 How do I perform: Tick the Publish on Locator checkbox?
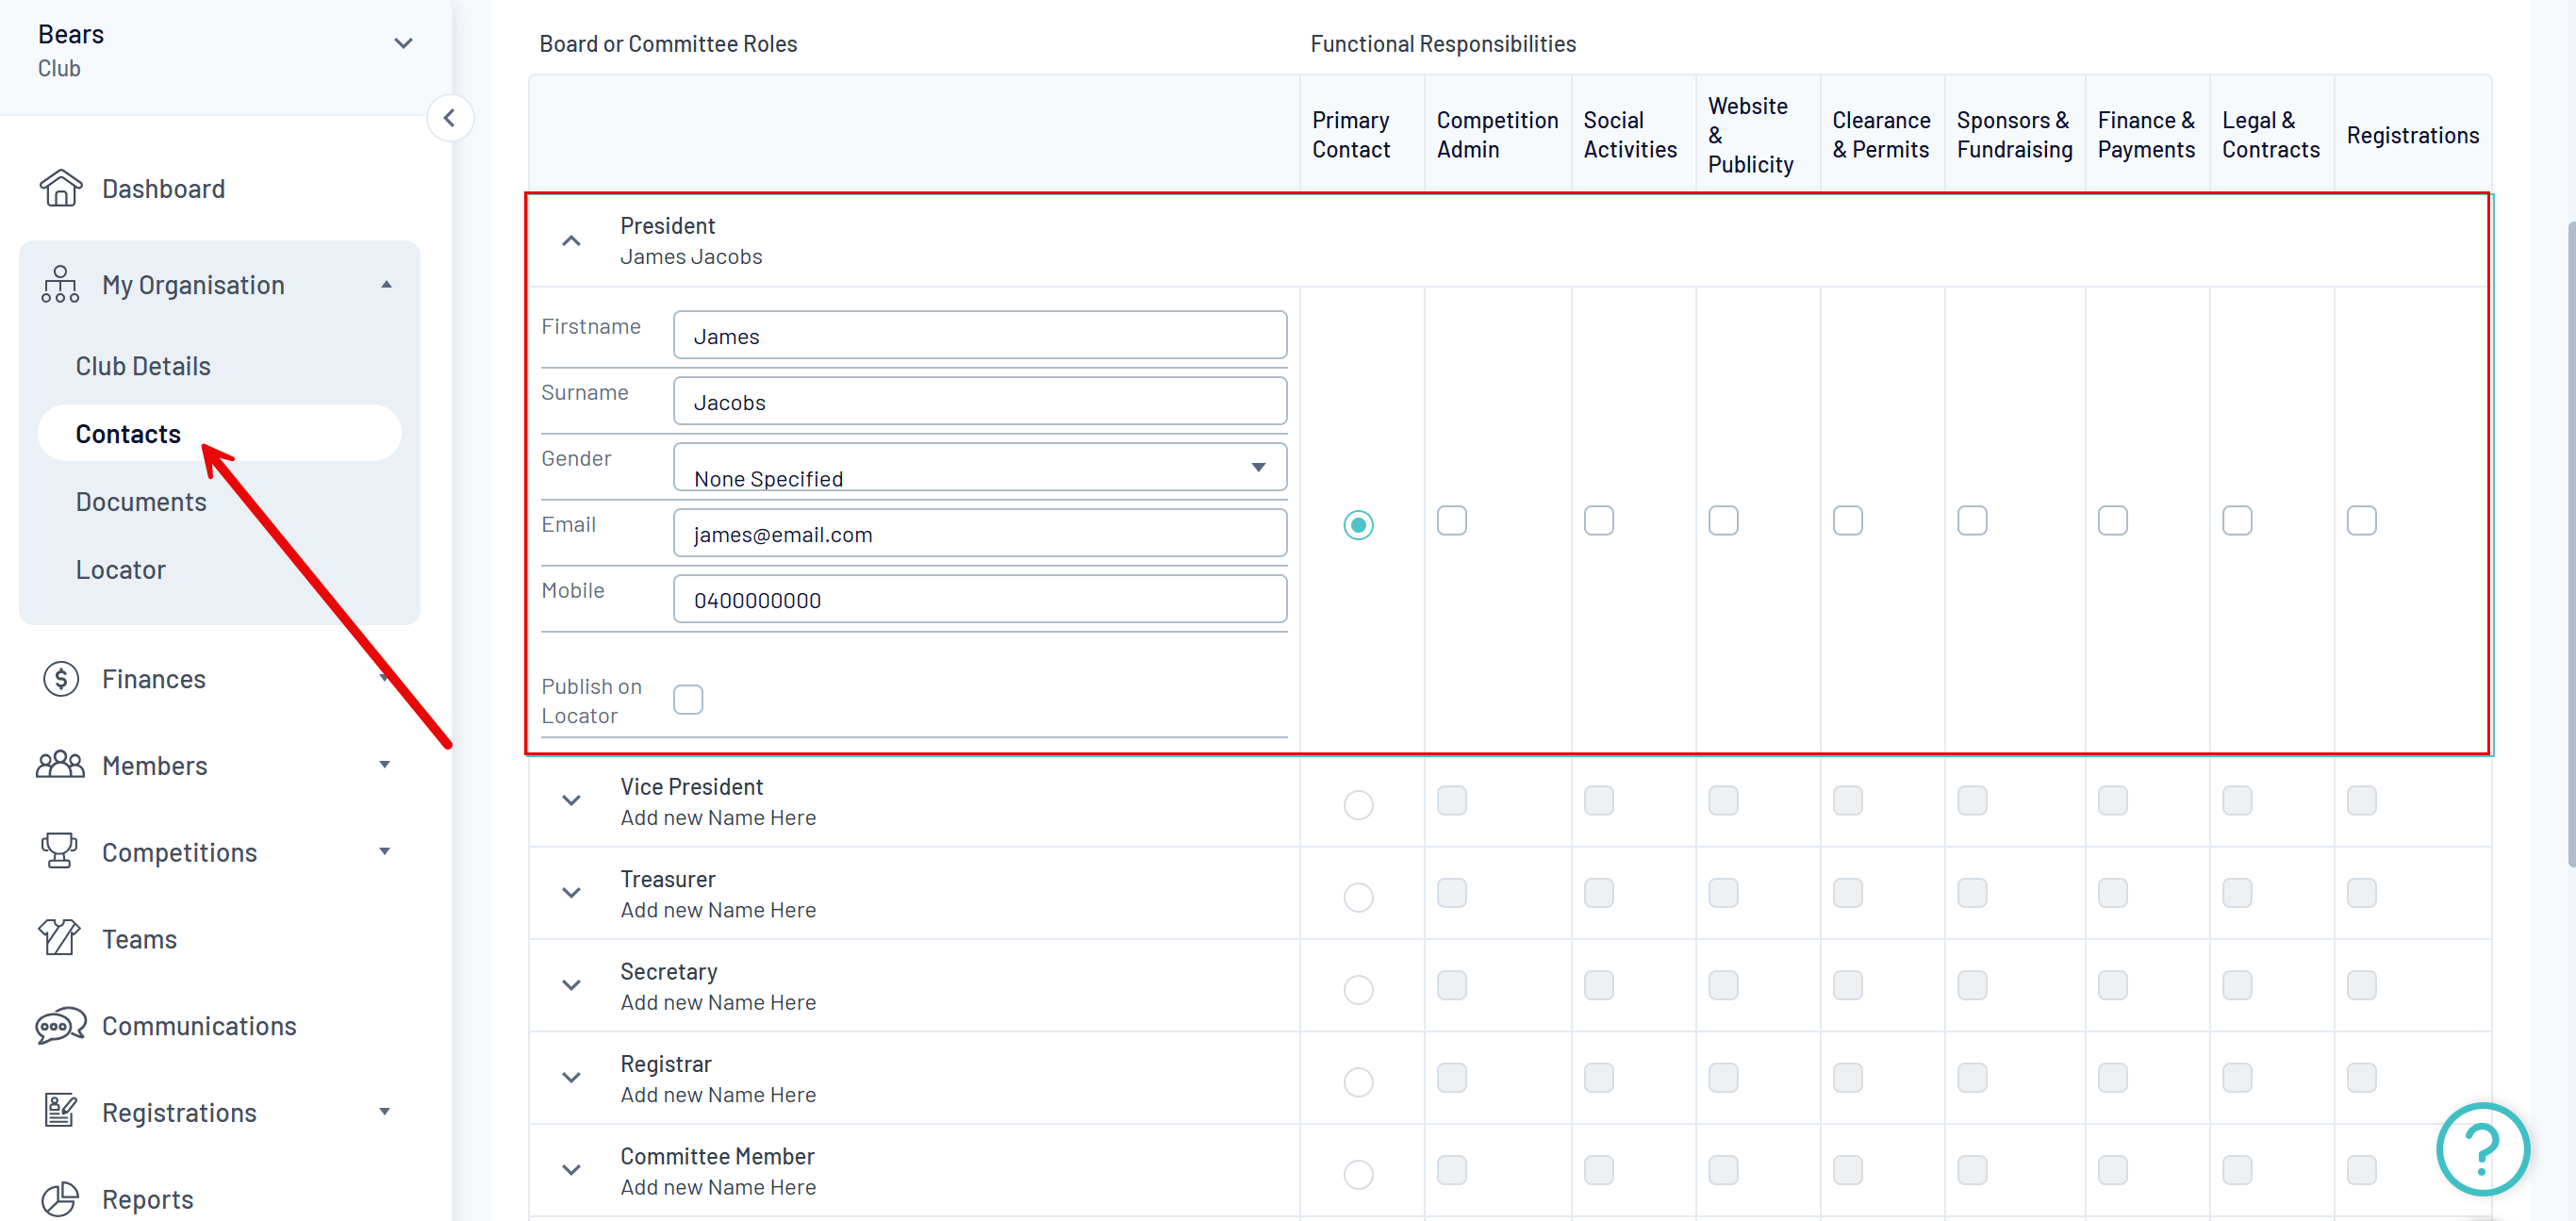click(688, 699)
